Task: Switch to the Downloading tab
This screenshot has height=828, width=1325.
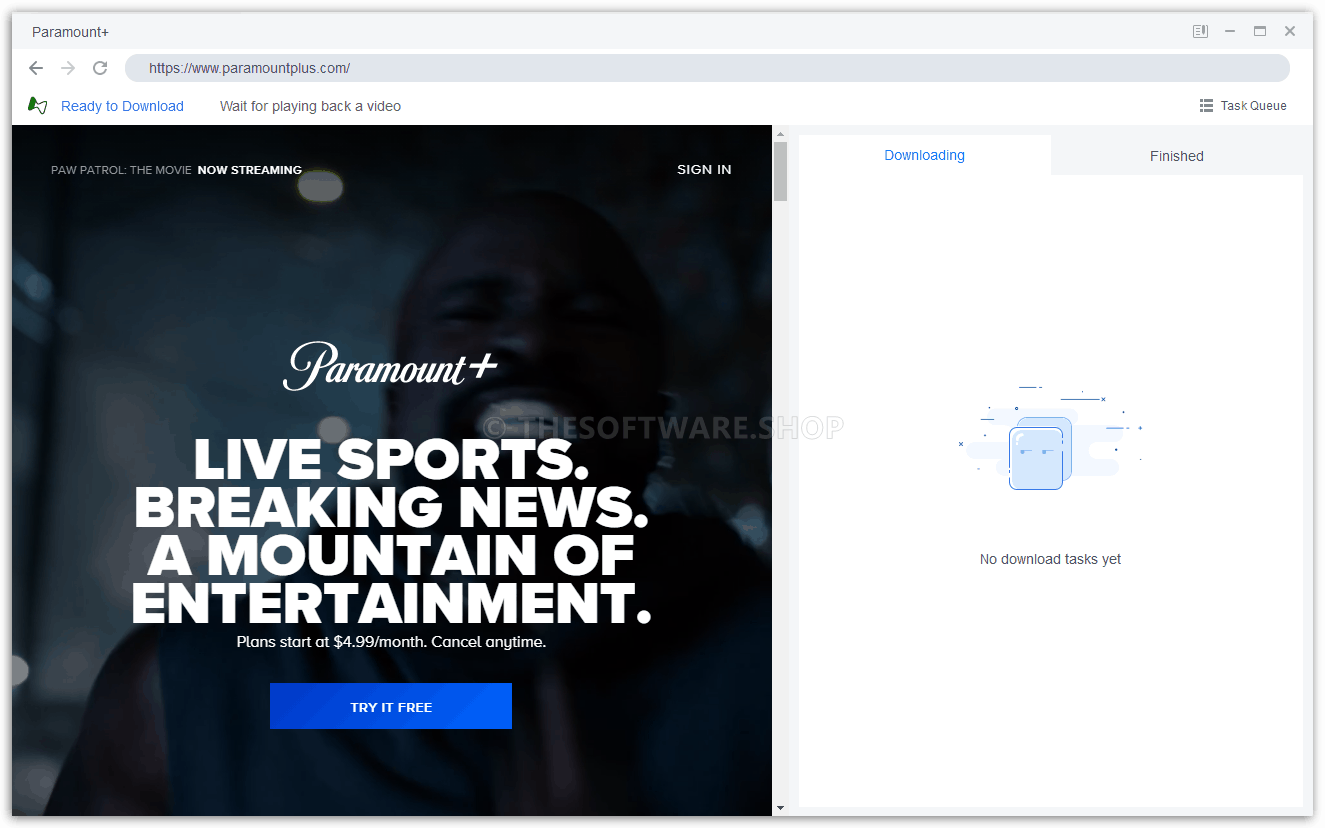Action: 925,155
